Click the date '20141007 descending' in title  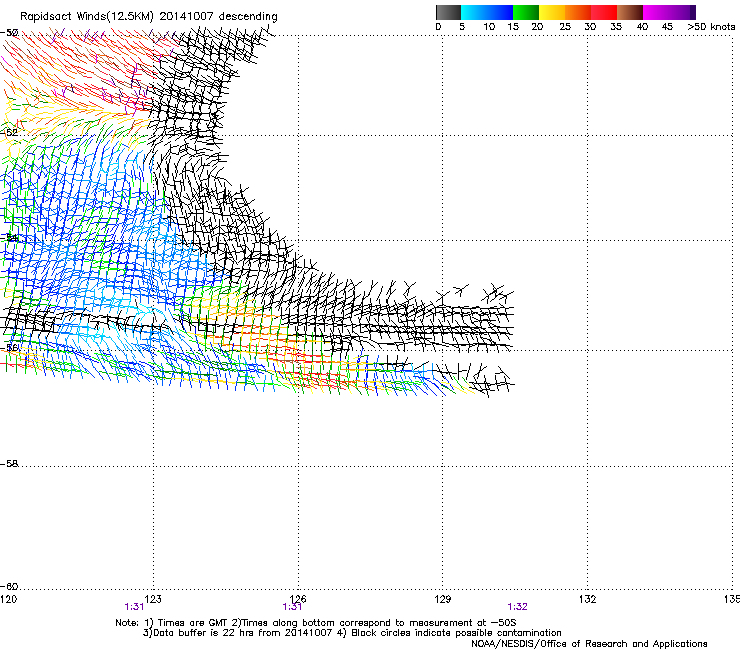pyautogui.click(x=219, y=17)
